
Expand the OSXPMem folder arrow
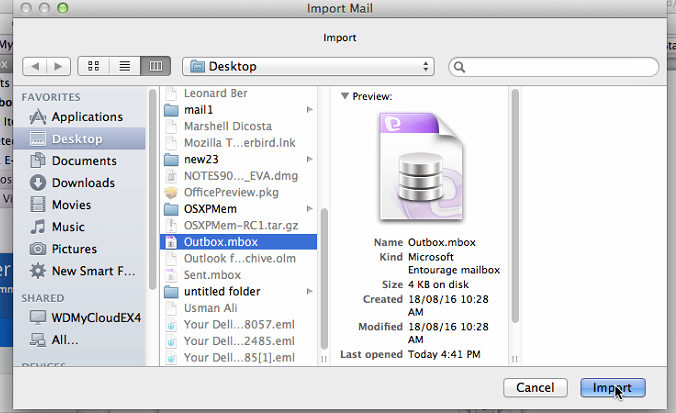click(x=310, y=208)
